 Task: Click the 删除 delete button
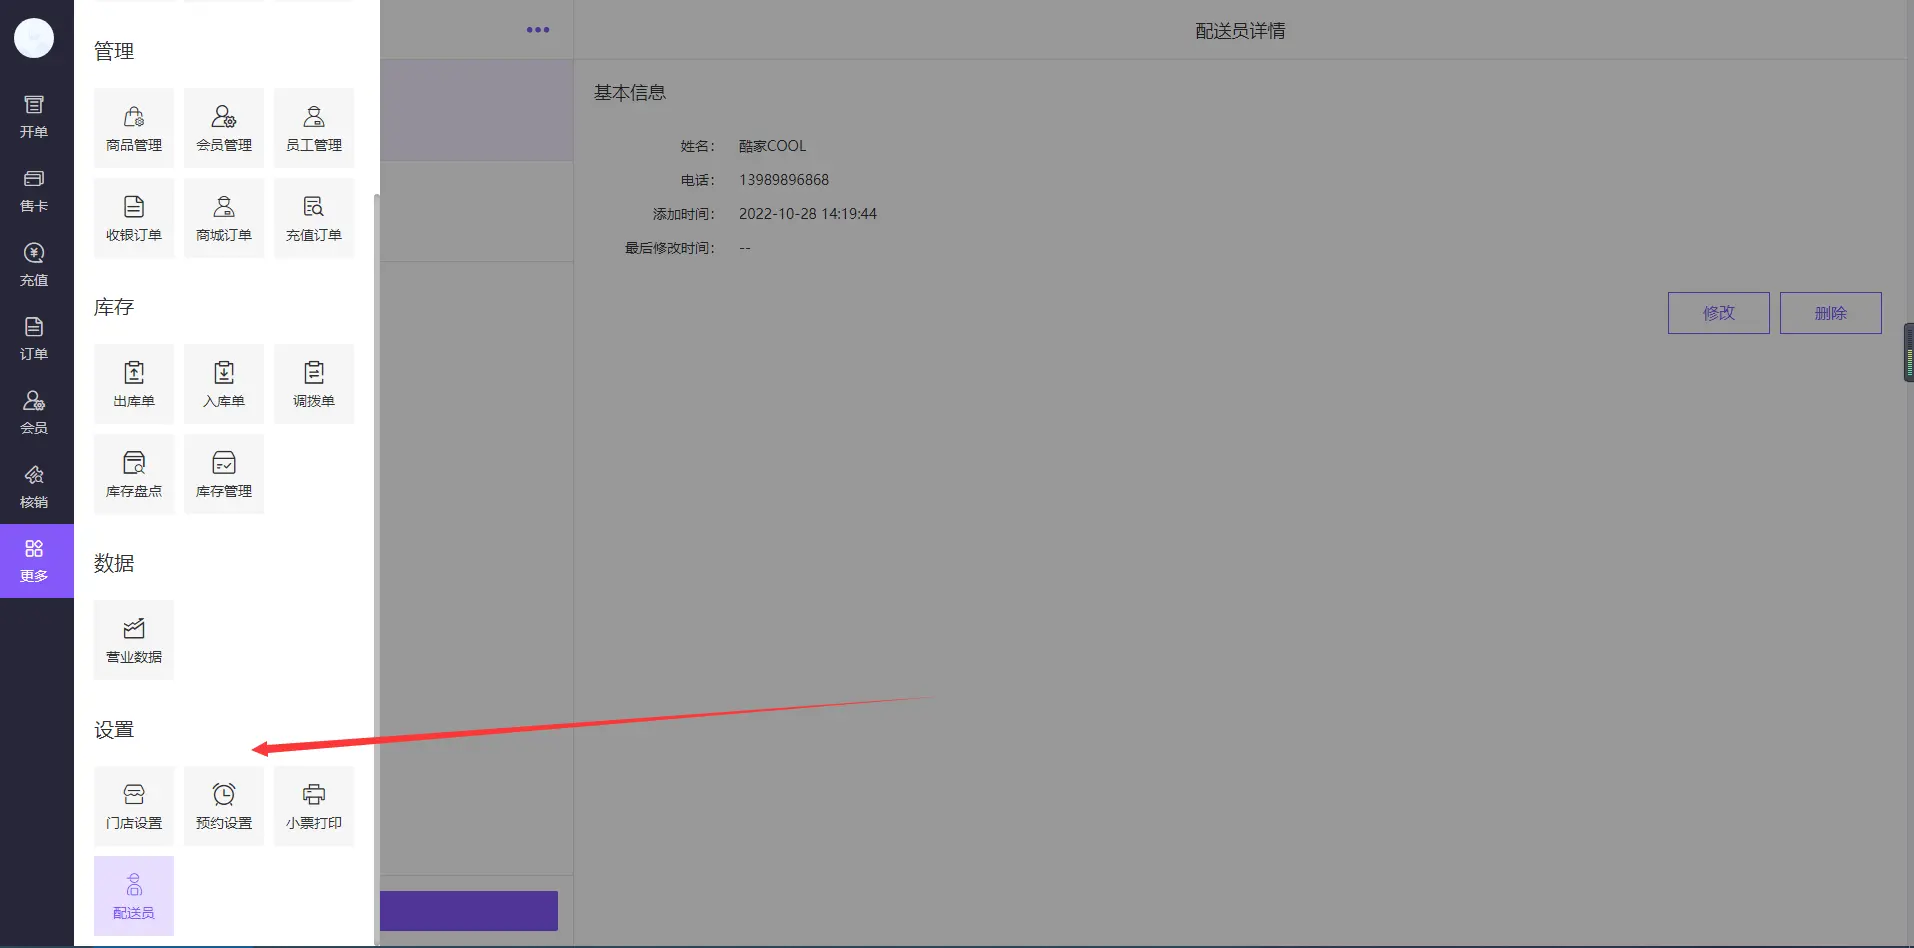(x=1830, y=313)
